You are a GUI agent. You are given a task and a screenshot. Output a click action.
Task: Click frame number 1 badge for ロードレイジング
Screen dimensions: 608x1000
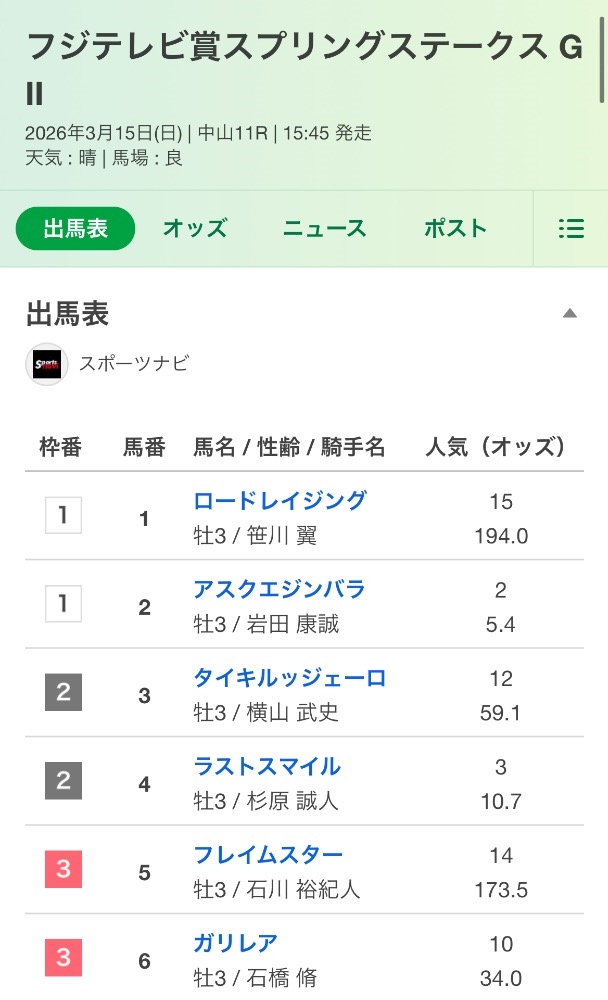coord(64,516)
